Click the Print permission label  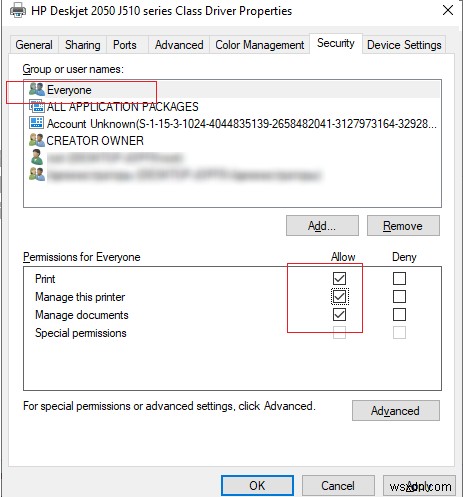[45, 279]
